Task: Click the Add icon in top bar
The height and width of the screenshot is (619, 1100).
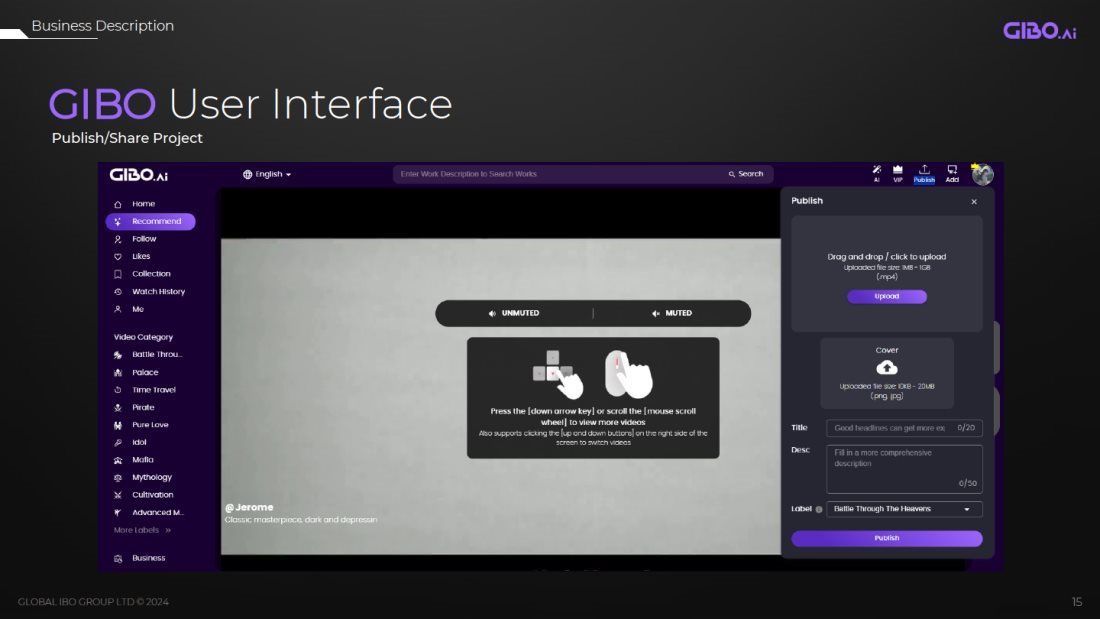Action: coord(952,170)
